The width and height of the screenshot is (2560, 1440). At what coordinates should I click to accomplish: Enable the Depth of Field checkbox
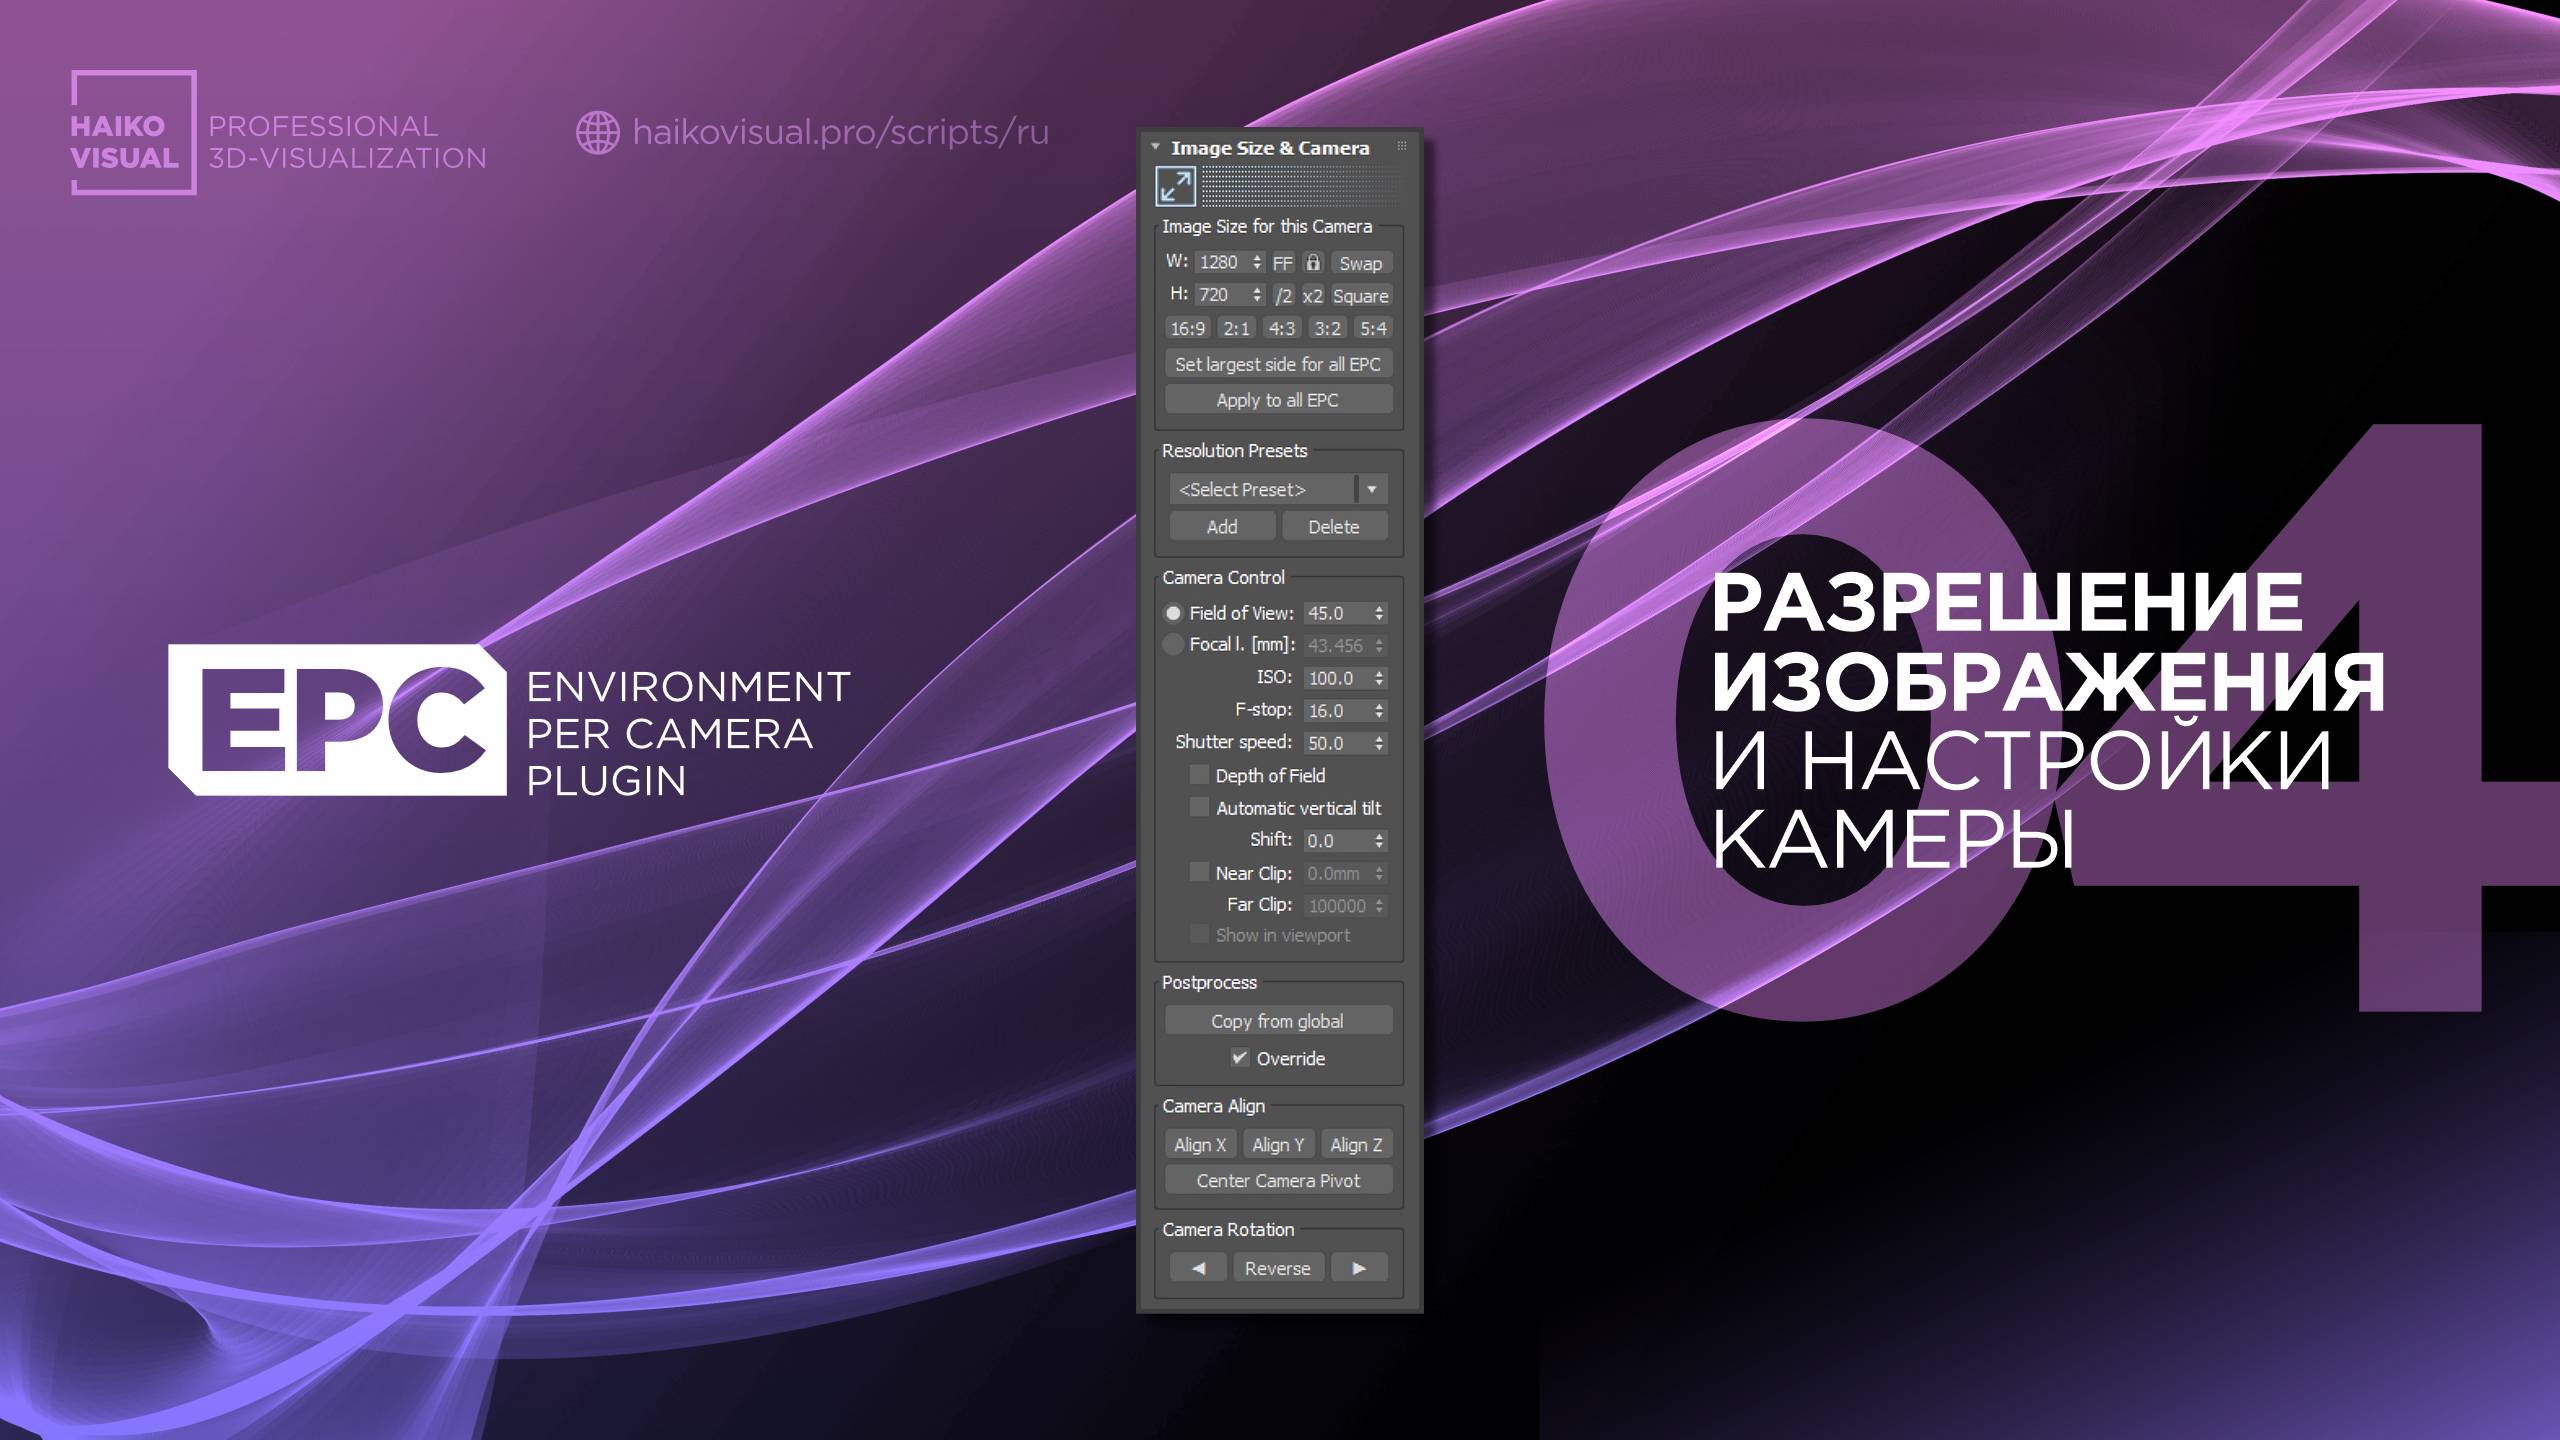[x=1199, y=775]
